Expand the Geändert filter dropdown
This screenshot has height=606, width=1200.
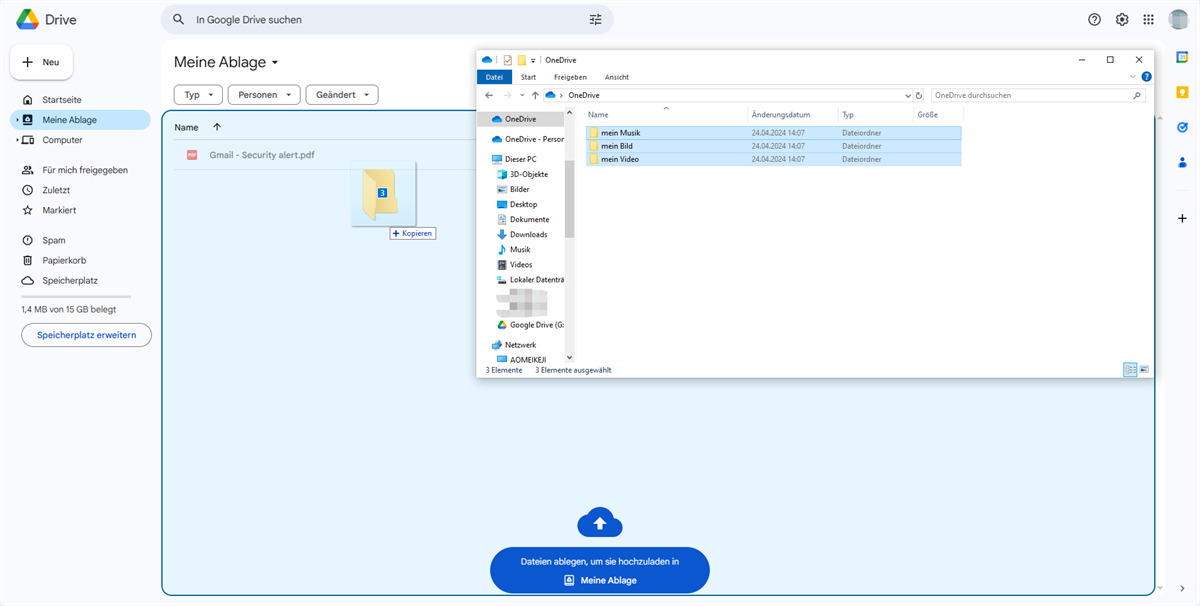[x=341, y=95]
